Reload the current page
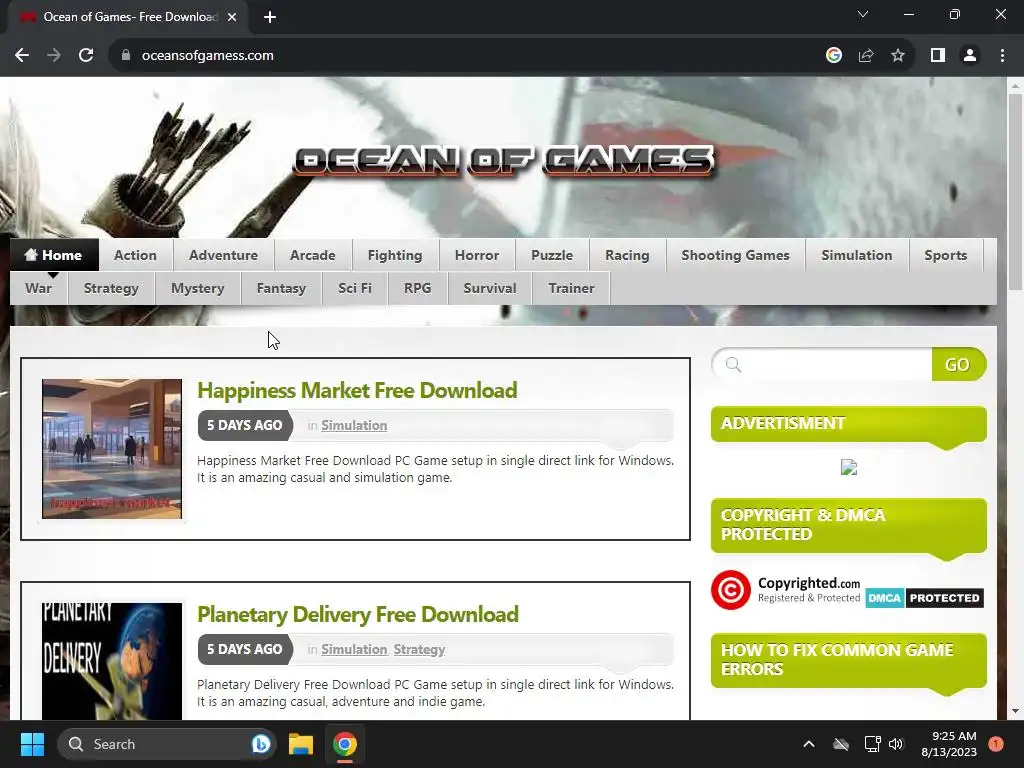Image resolution: width=1024 pixels, height=768 pixels. tap(86, 56)
